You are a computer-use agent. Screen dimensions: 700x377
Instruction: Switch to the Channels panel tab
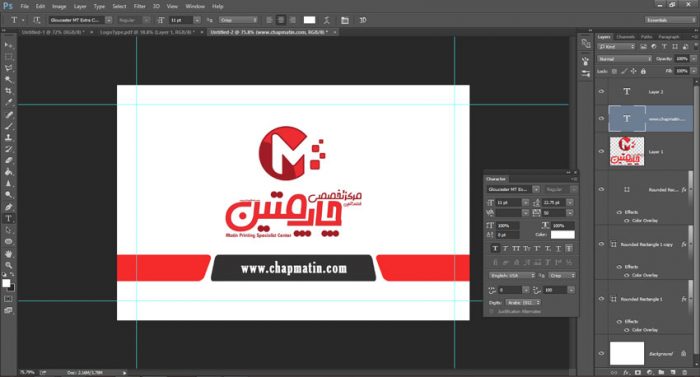(x=625, y=37)
